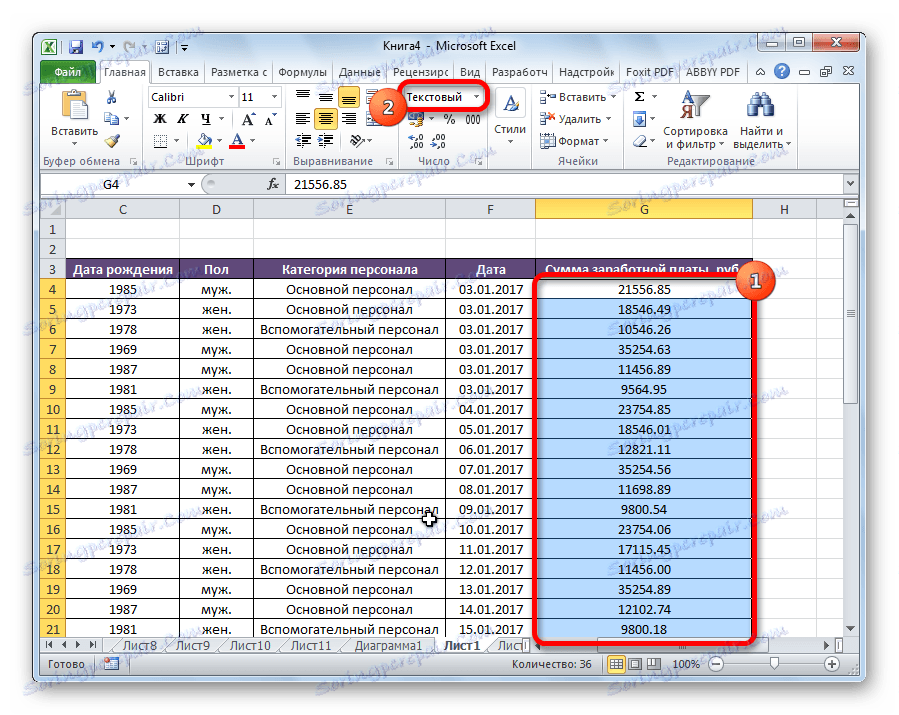The width and height of the screenshot is (899, 715).
Task: Click the zoom slider handle
Action: click(x=773, y=664)
